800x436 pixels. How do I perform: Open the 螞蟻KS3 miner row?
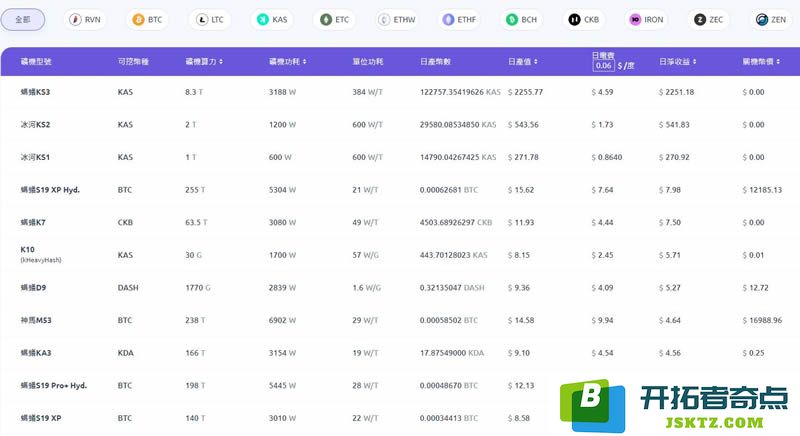tap(400, 92)
